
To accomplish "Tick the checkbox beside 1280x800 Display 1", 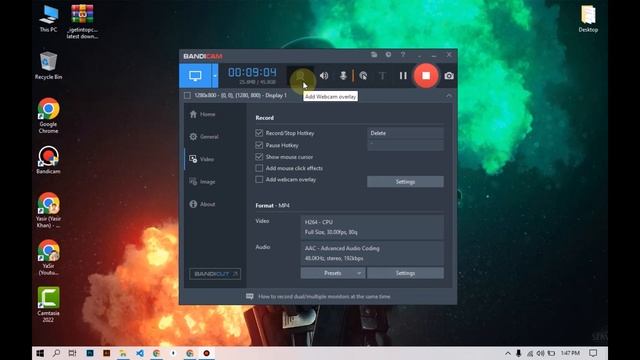I will (x=187, y=96).
